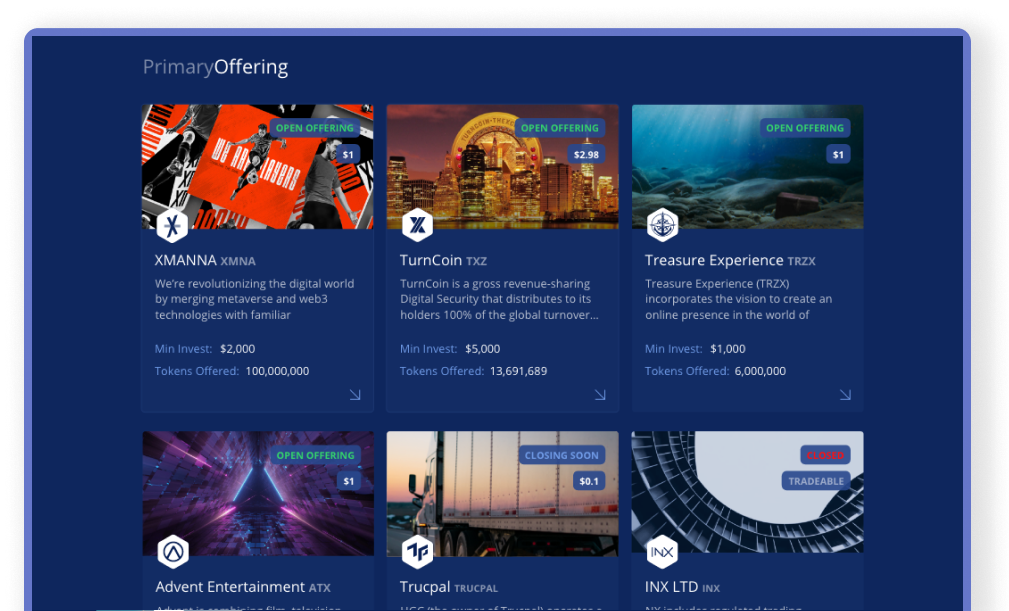Click Open Offering badge on Advent Entertainment
This screenshot has height=611, width=1009.
point(315,455)
